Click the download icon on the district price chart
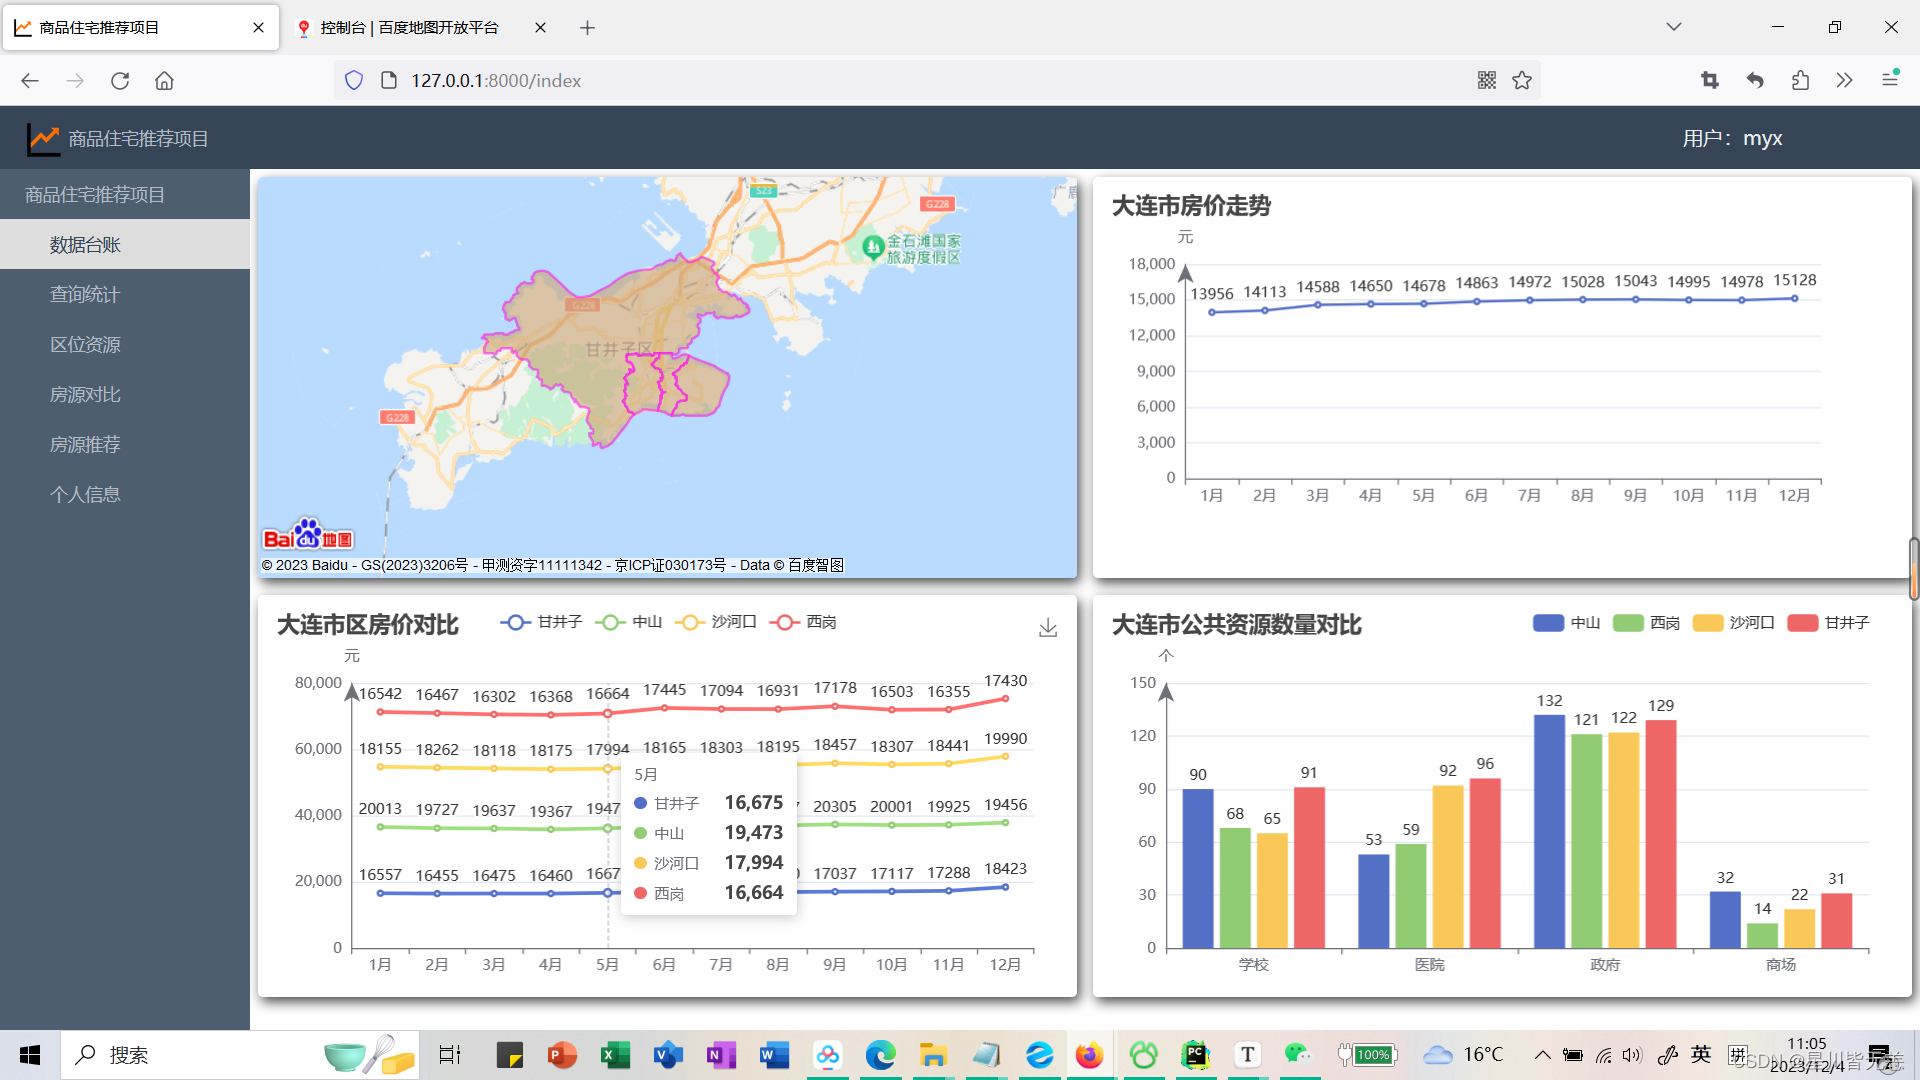 pyautogui.click(x=1047, y=627)
